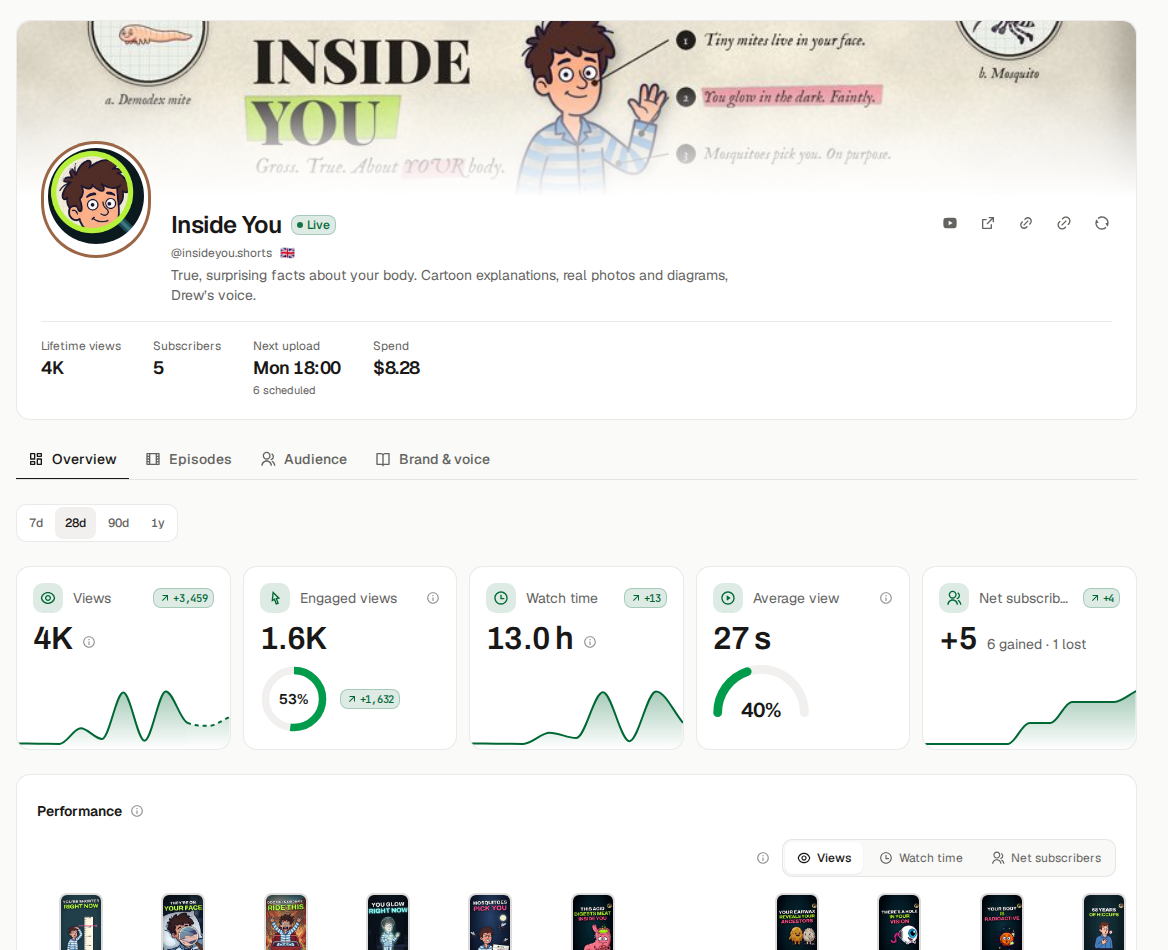1168x950 pixels.
Task: Open the 68 Years of Hiccups thumbnail
Action: pos(1104,922)
